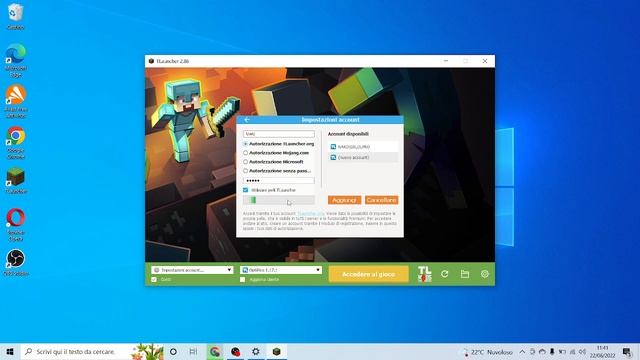Open the Windows Start menu
This screenshot has width=640, height=360.
click(10, 351)
